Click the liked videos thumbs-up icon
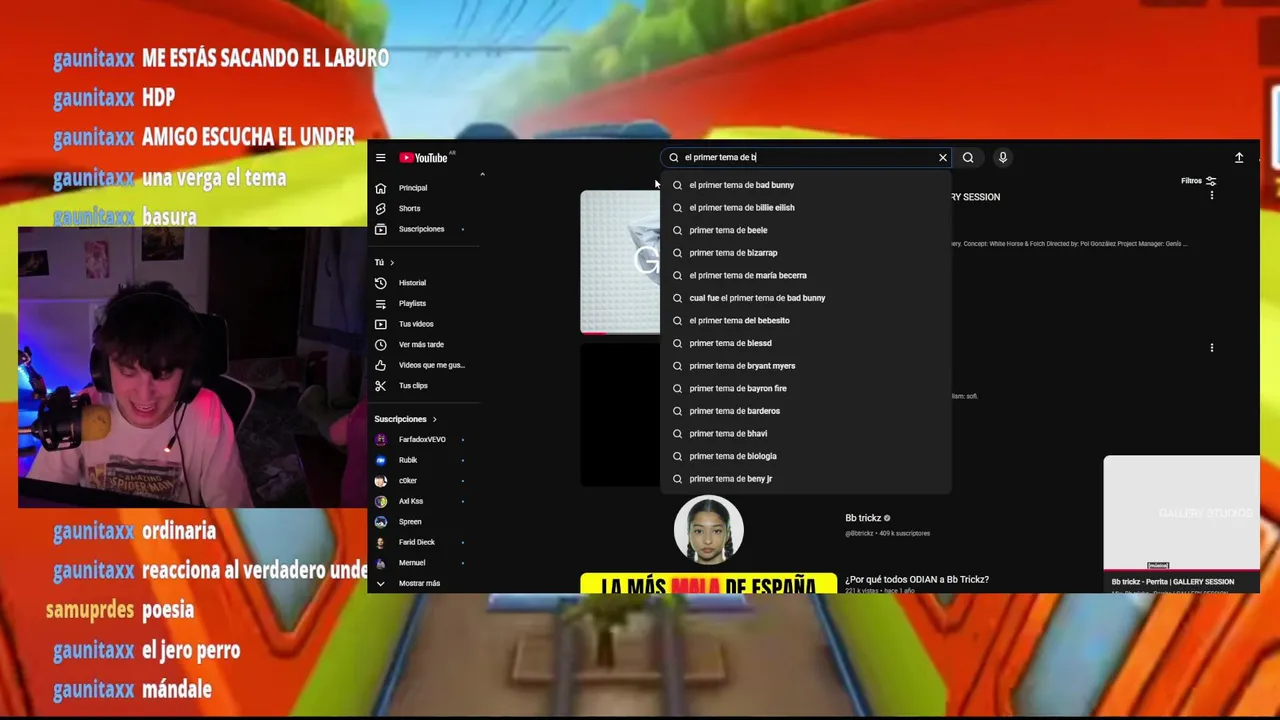Viewport: 1280px width, 720px height. click(380, 365)
